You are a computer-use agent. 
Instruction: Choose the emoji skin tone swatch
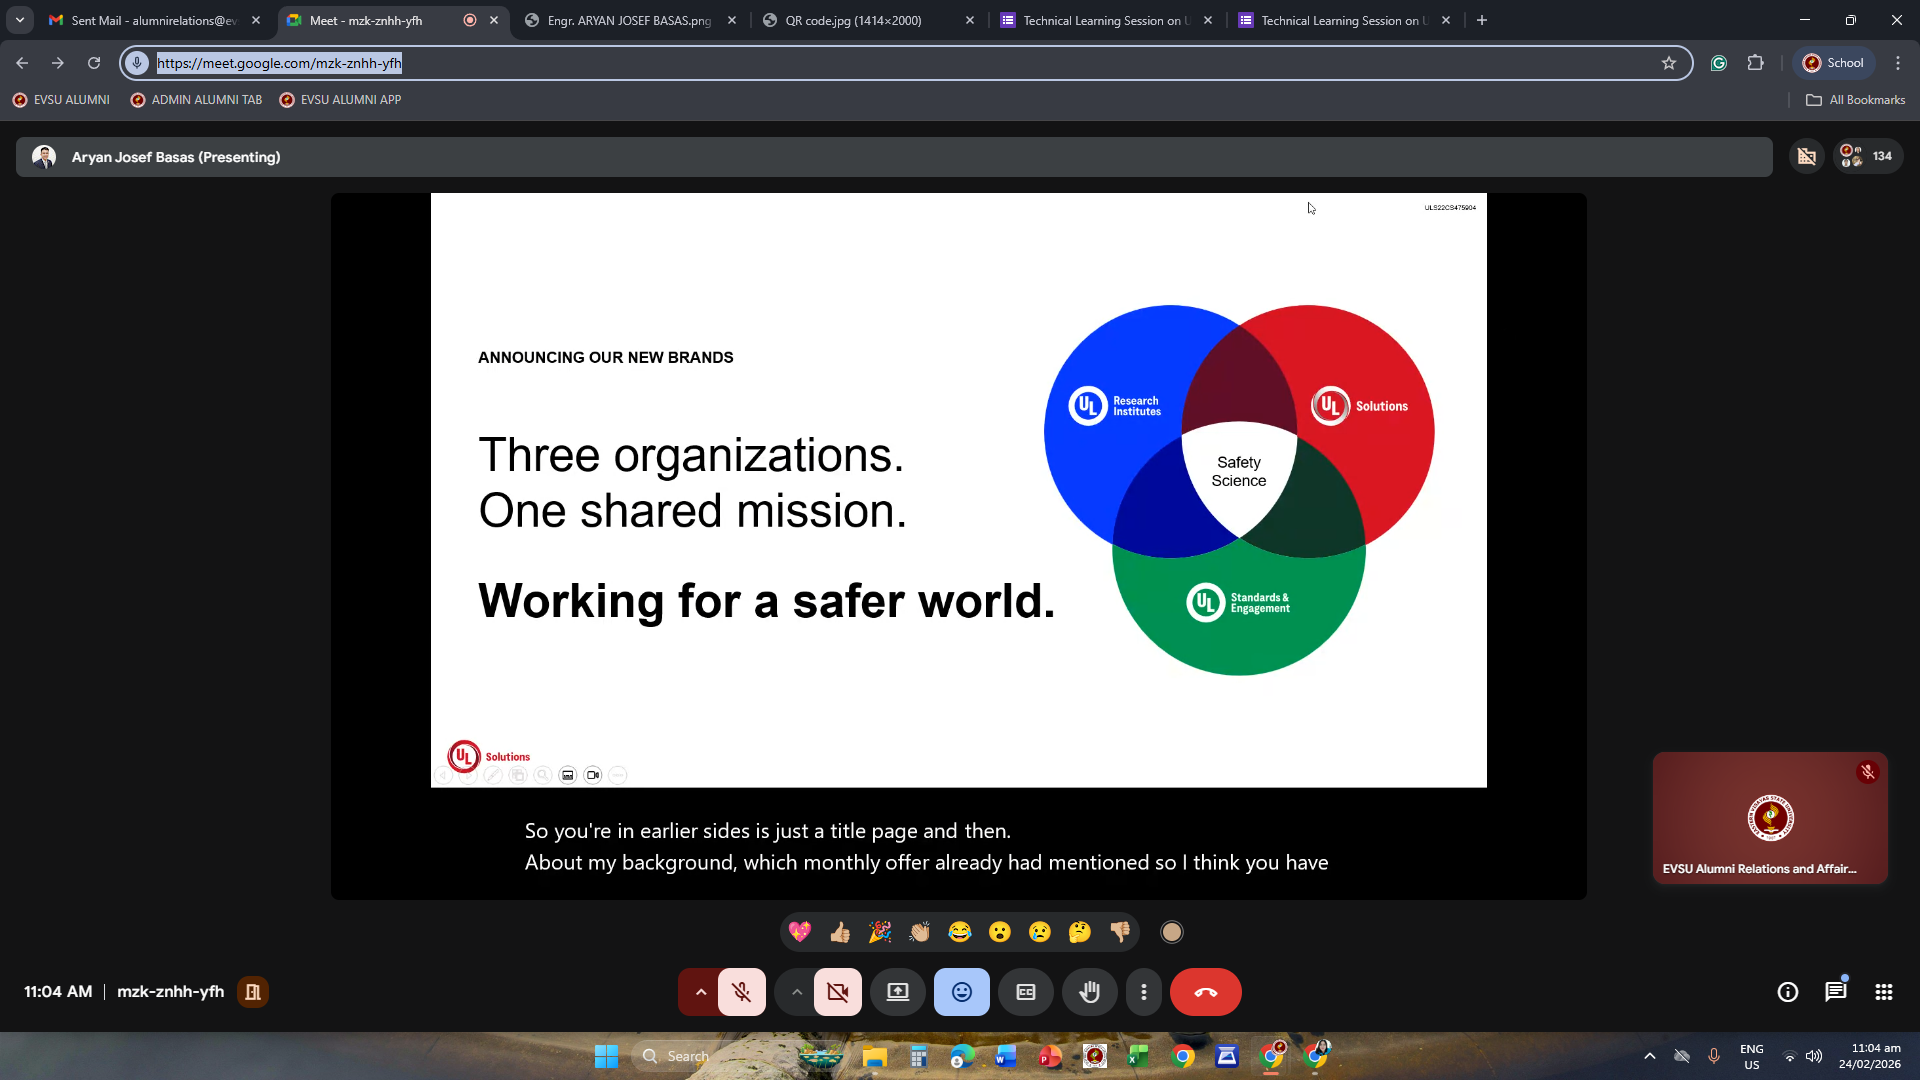pyautogui.click(x=1171, y=932)
